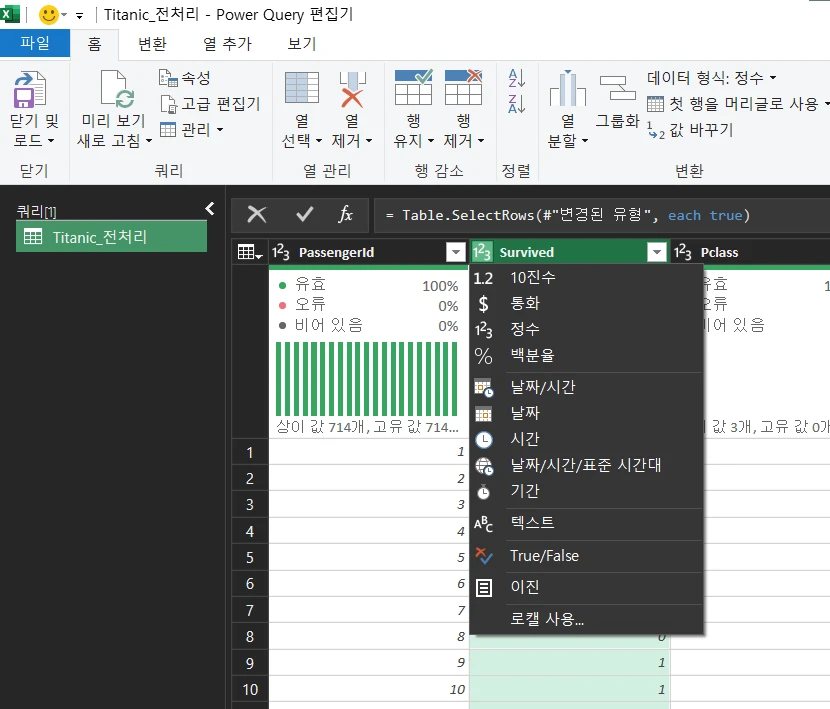Click the 그룹화 icon
830x709 pixels.
tap(617, 90)
